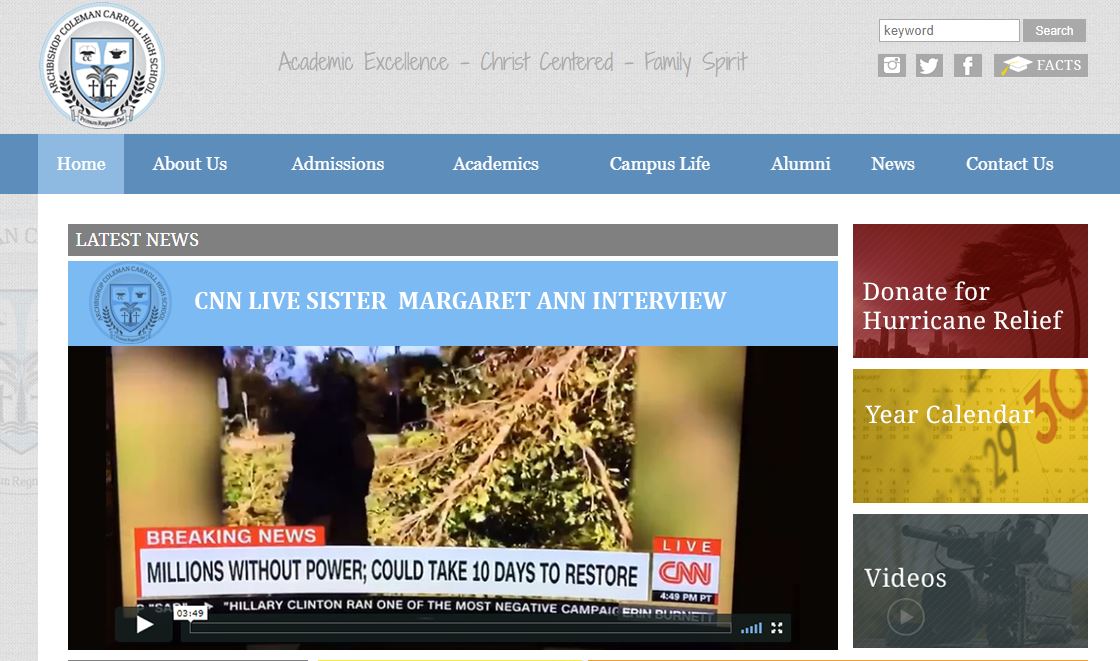This screenshot has height=661, width=1120.
Task: Enter fullscreen mode on the video
Action: pos(776,627)
